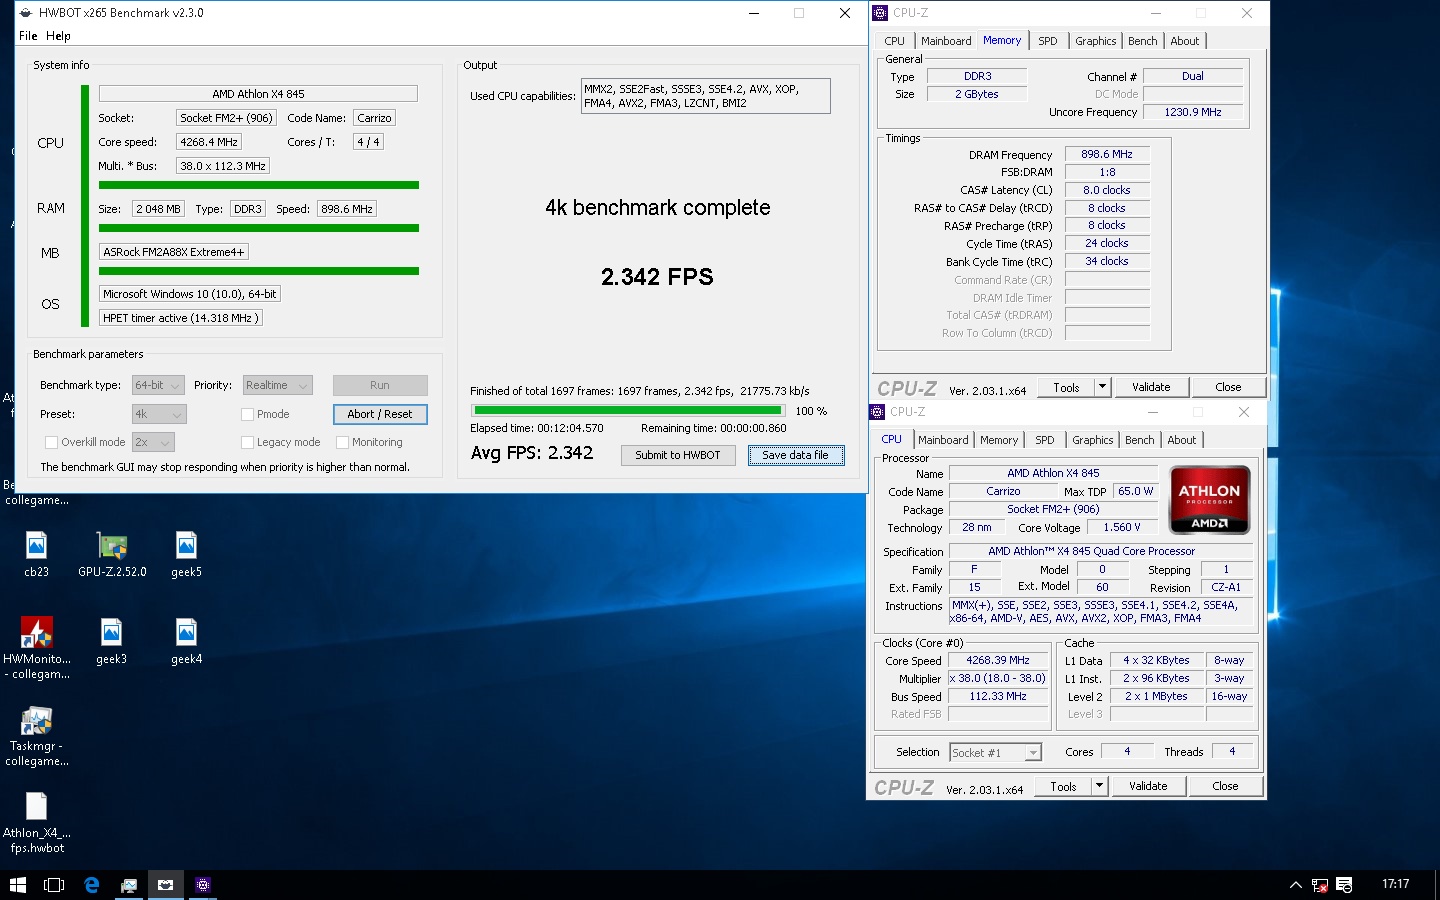This screenshot has height=900, width=1440.
Task: Click the ASRock FM2A88X Extreme4+ field
Action: tap(173, 252)
